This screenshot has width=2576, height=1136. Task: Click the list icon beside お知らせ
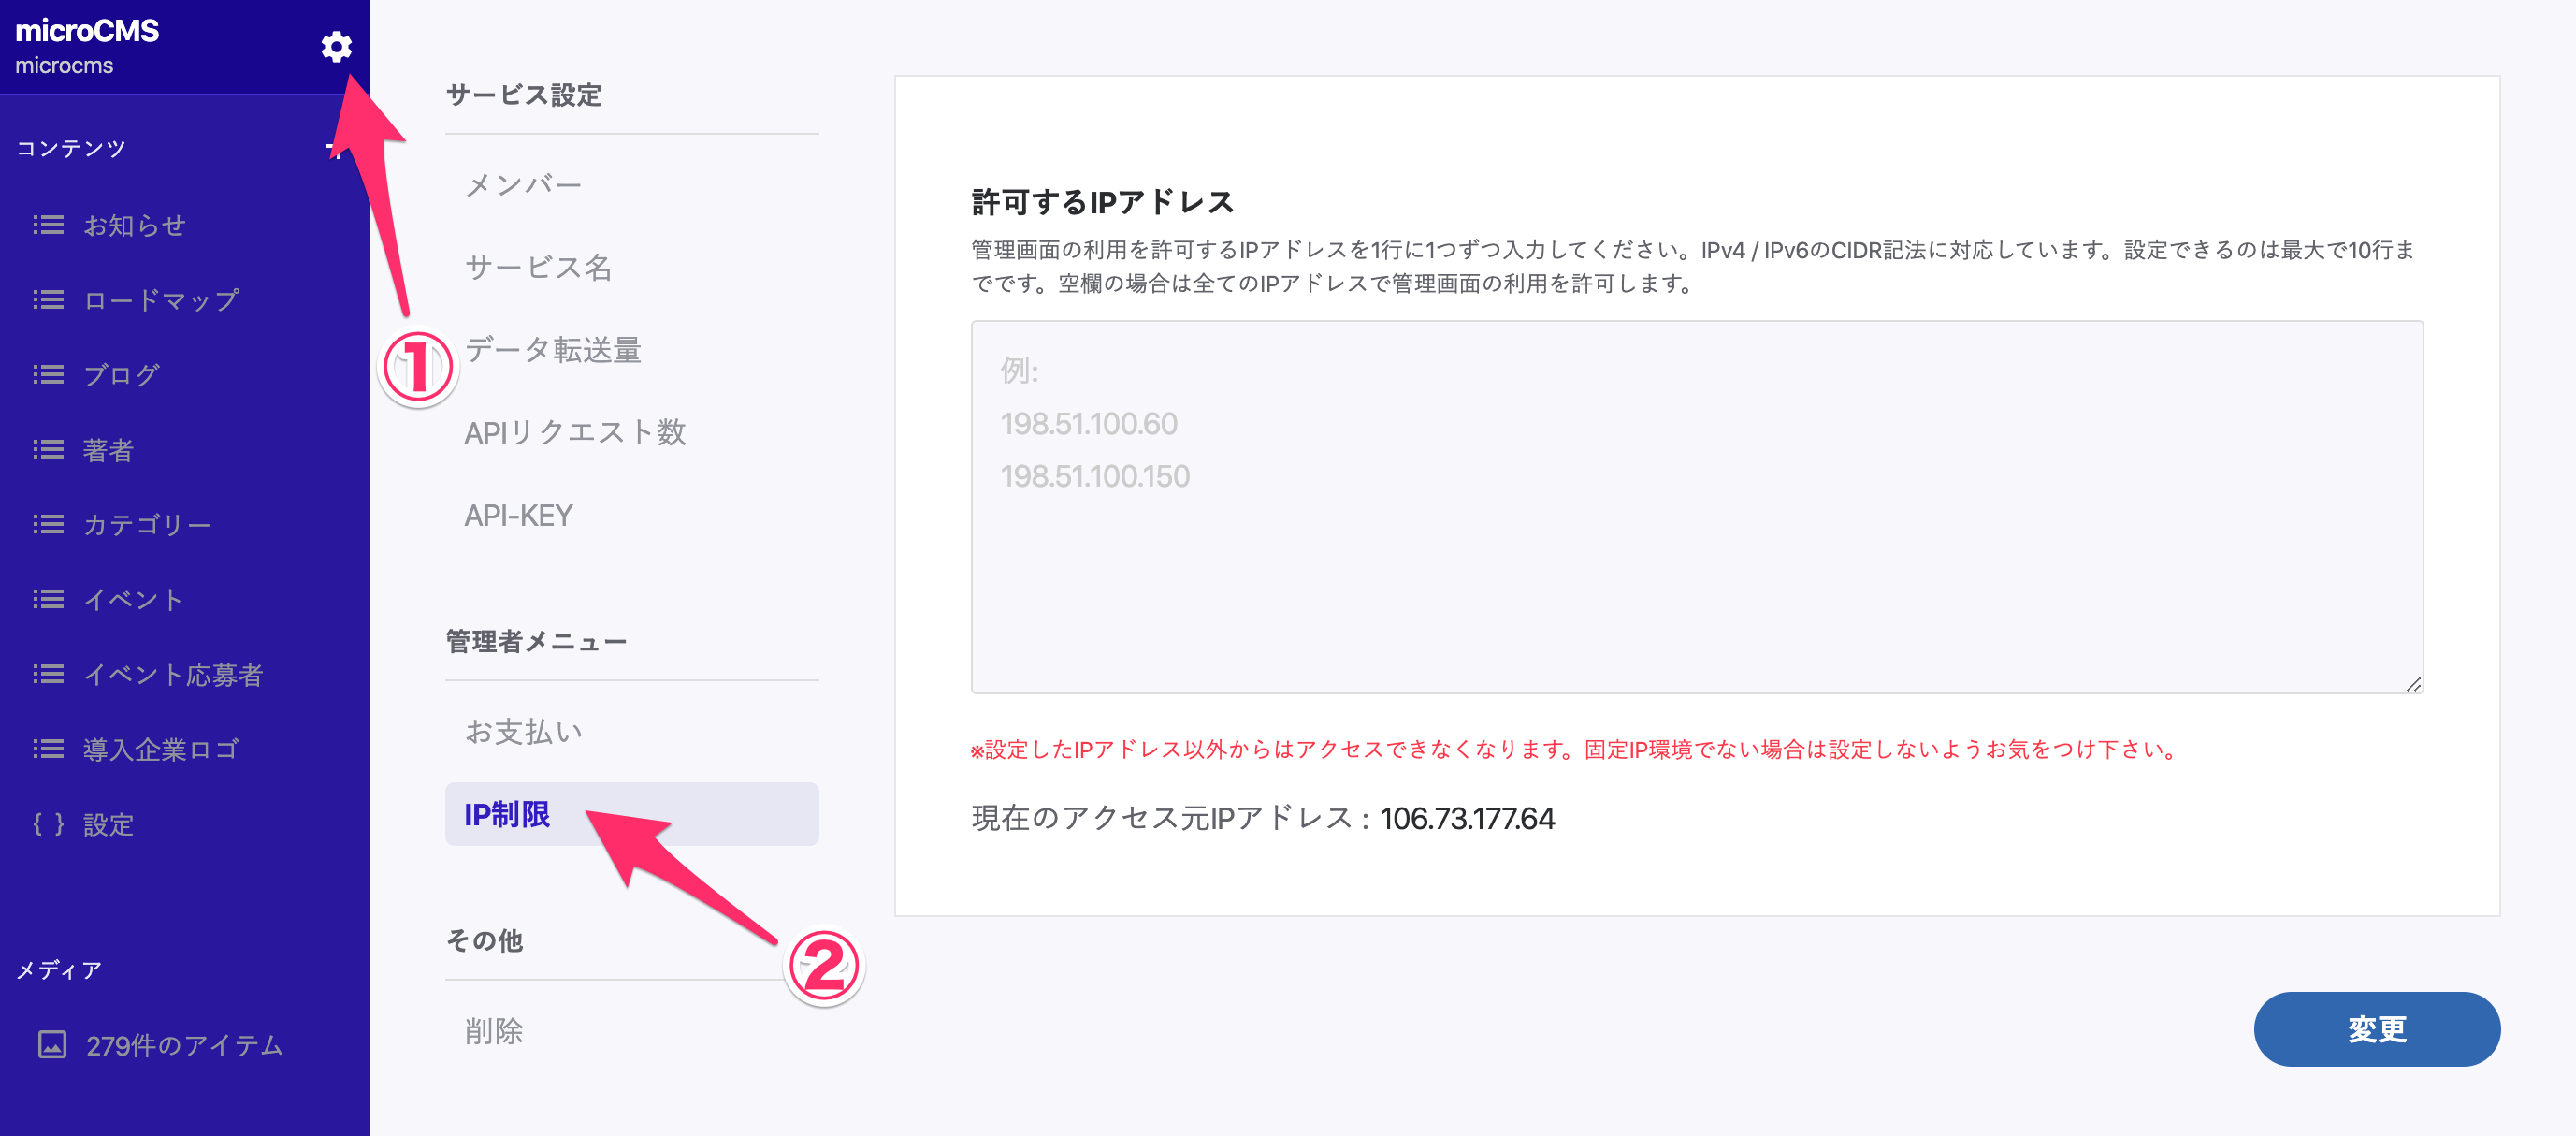pyautogui.click(x=48, y=225)
